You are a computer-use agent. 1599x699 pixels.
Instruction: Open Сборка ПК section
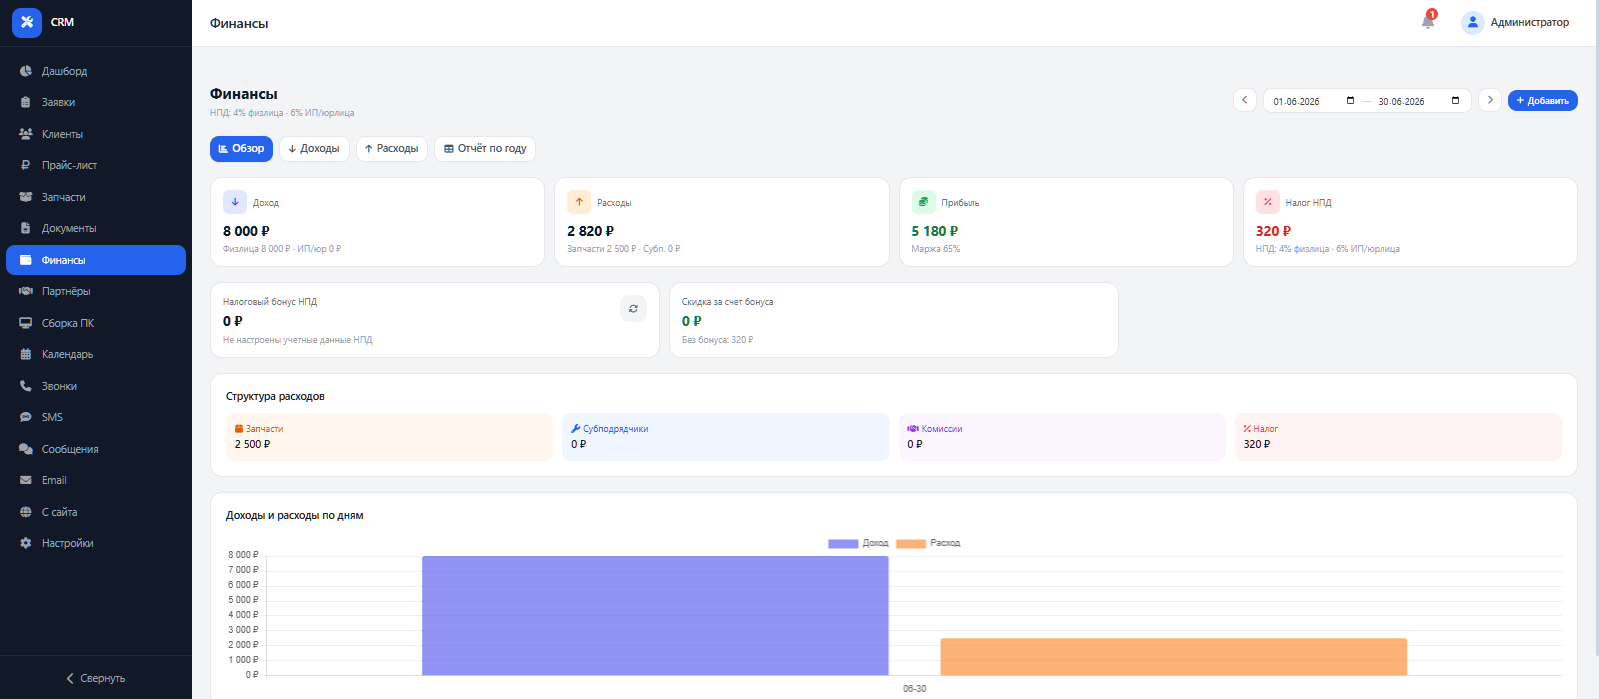click(x=96, y=323)
